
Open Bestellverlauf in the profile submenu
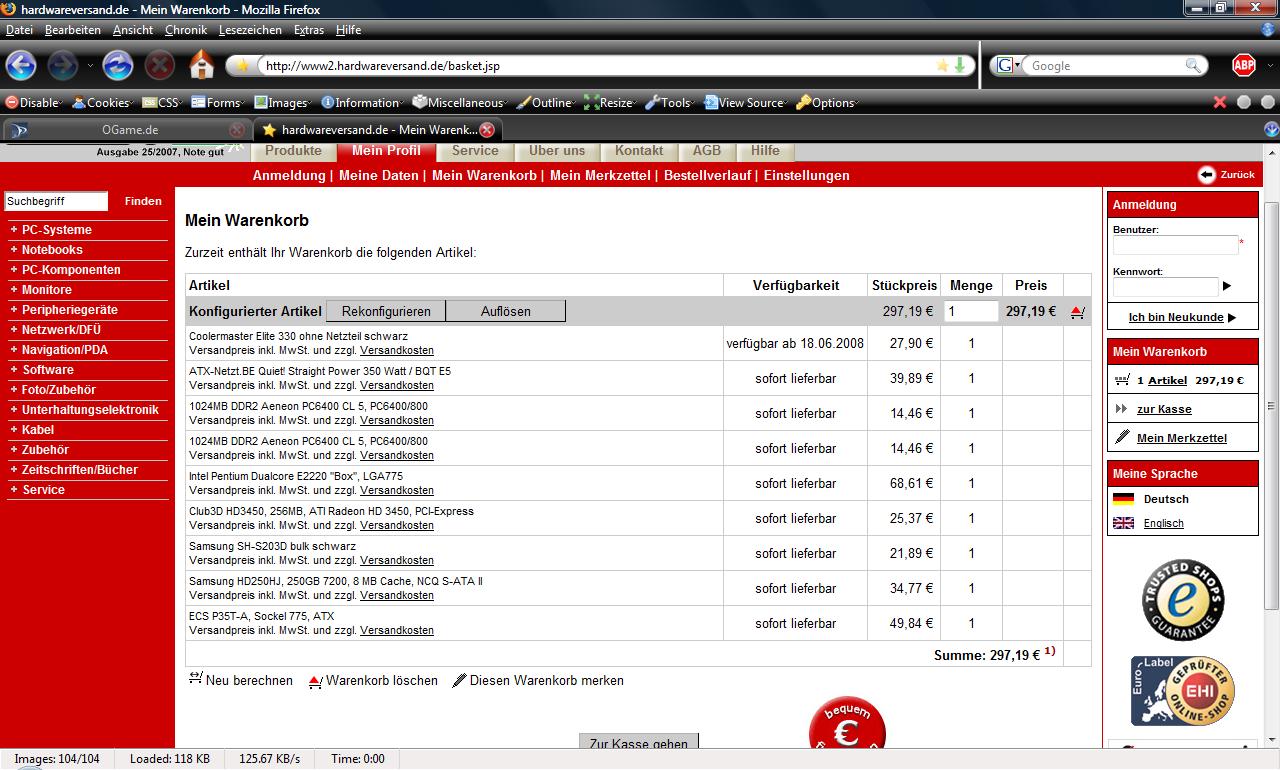pos(707,175)
